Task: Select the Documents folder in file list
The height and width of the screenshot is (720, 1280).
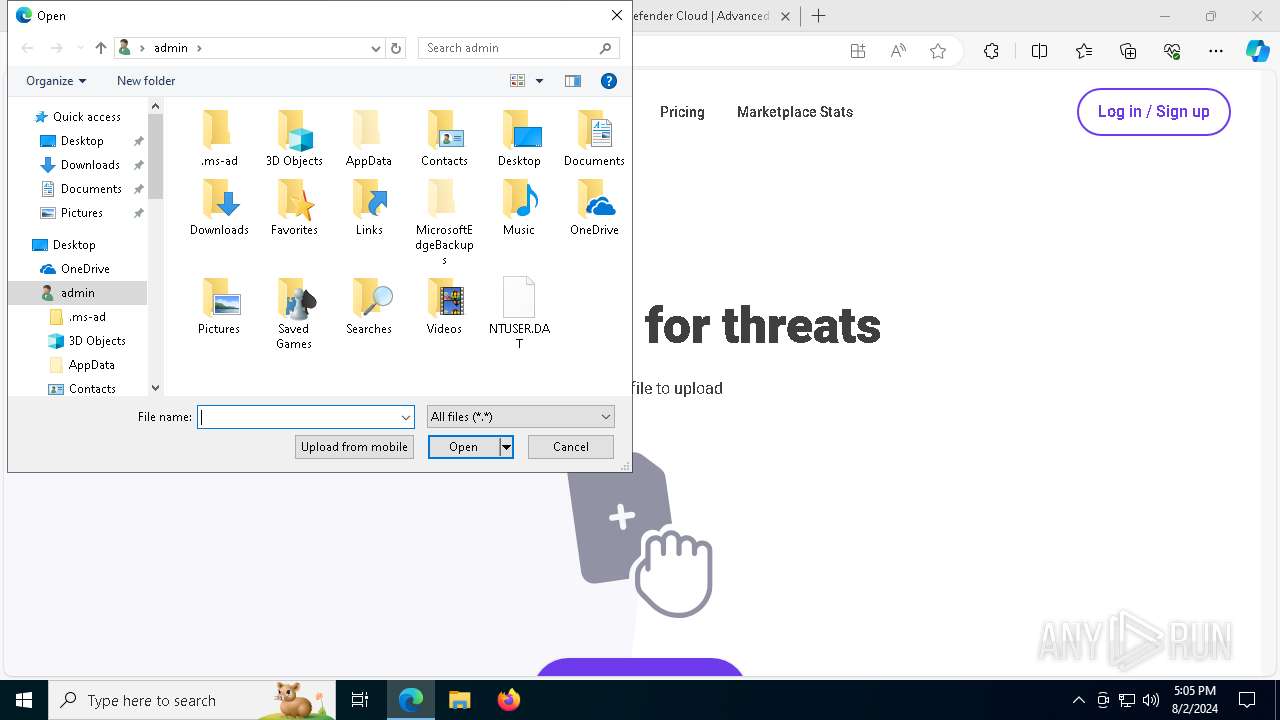Action: pyautogui.click(x=594, y=138)
